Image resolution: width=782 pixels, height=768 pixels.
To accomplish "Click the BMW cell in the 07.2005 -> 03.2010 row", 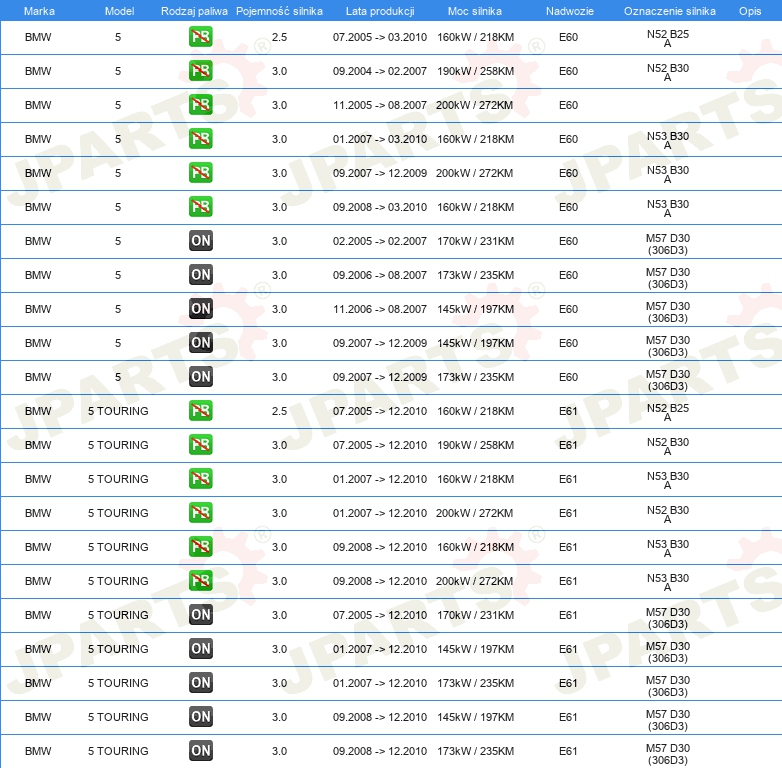I will tap(38, 37).
